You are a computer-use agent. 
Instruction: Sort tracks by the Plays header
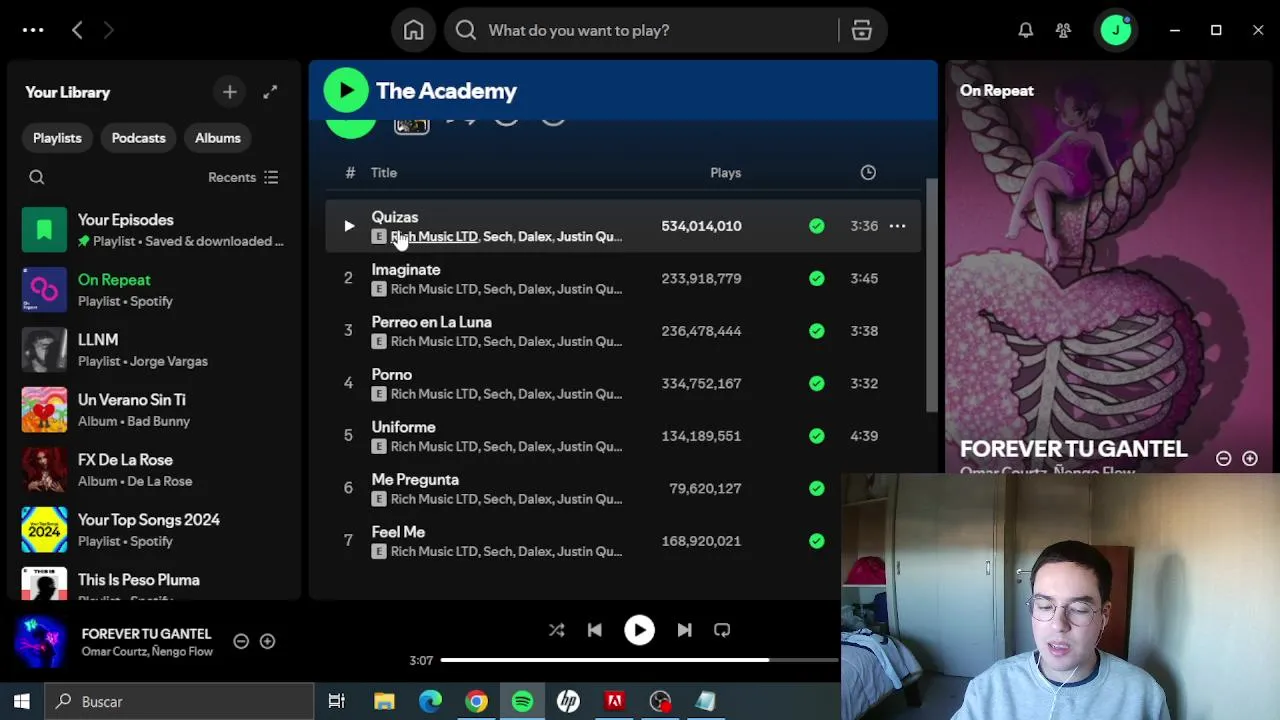tap(726, 173)
